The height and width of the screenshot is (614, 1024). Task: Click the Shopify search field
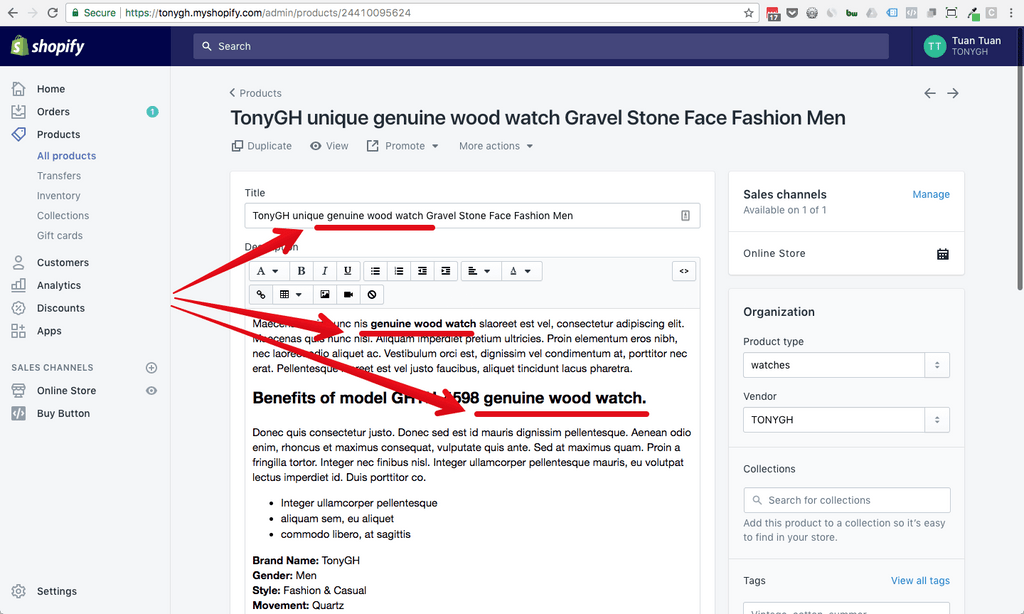tap(541, 46)
